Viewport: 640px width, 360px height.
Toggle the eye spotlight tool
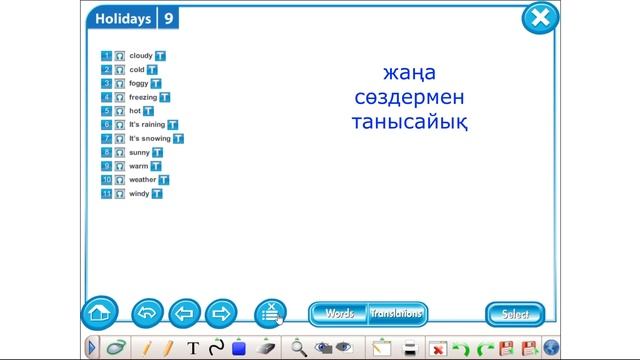pyautogui.click(x=344, y=347)
